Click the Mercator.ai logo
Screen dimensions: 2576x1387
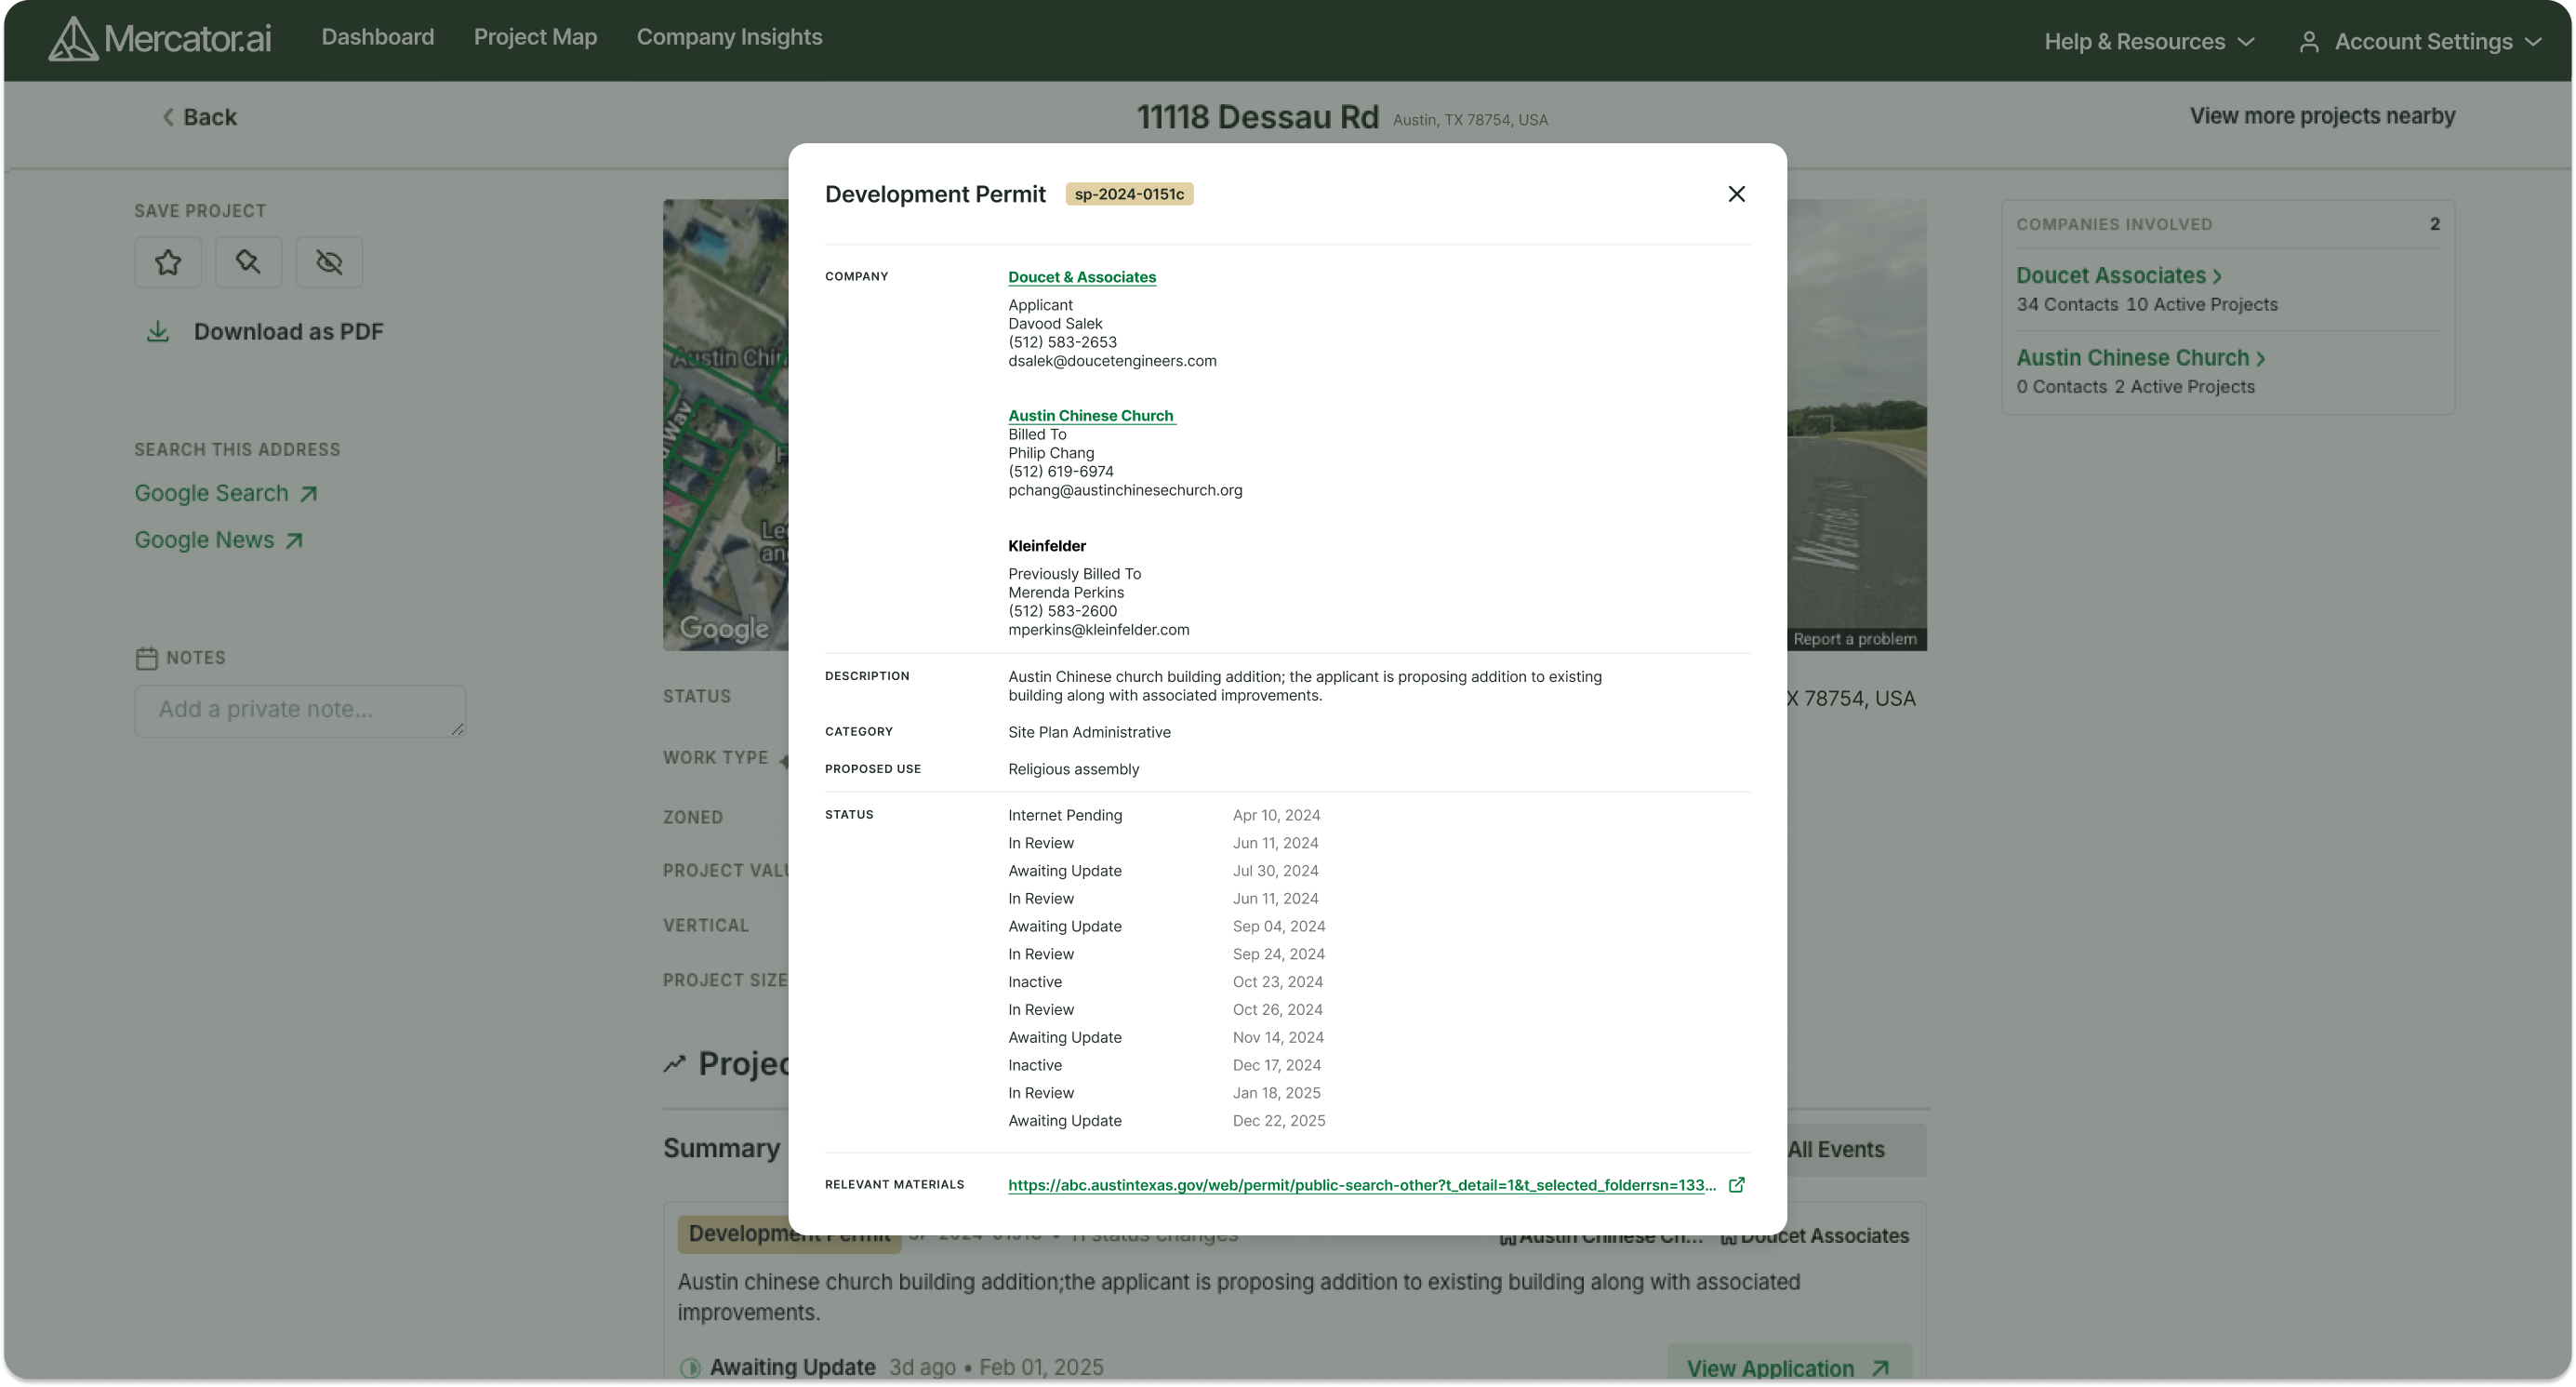click(x=160, y=39)
